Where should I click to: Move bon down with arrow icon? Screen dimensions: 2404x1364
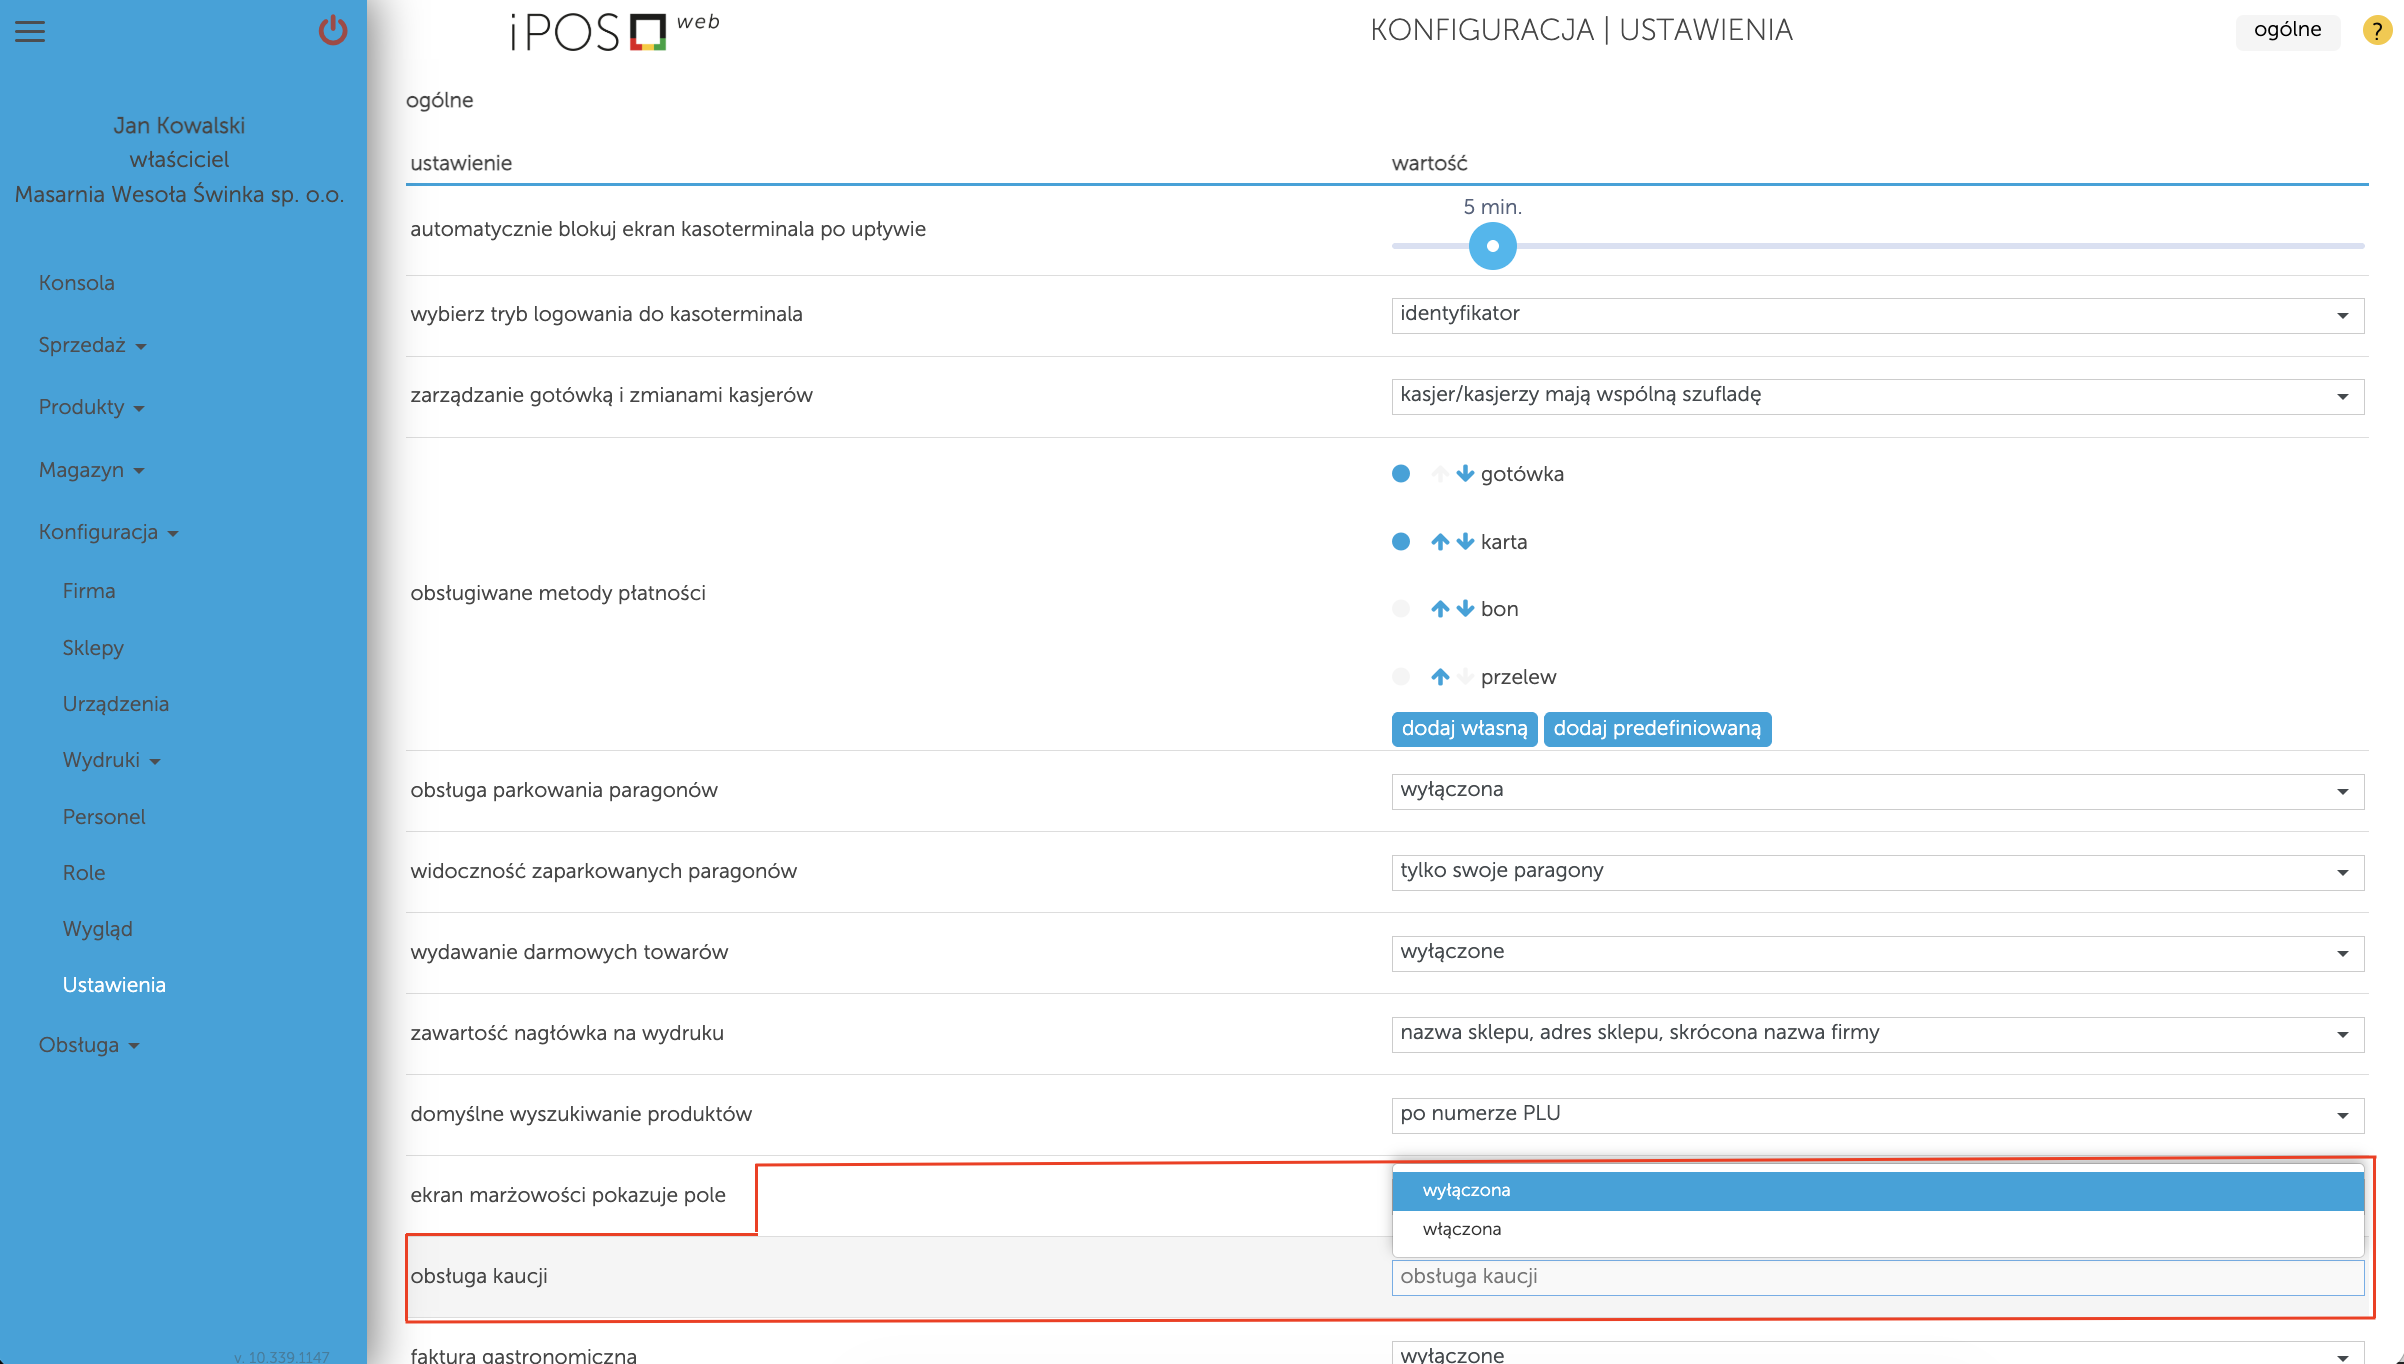(x=1465, y=609)
